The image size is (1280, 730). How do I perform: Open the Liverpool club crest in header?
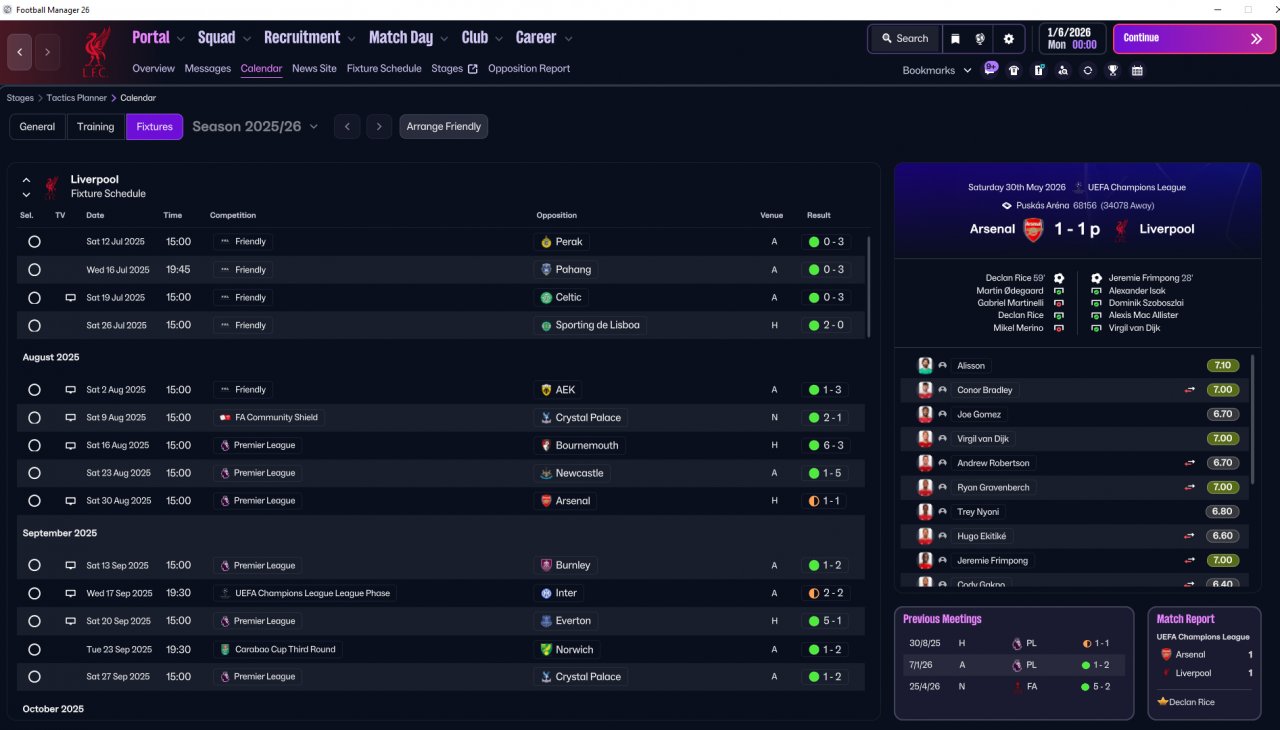pyautogui.click(x=97, y=53)
